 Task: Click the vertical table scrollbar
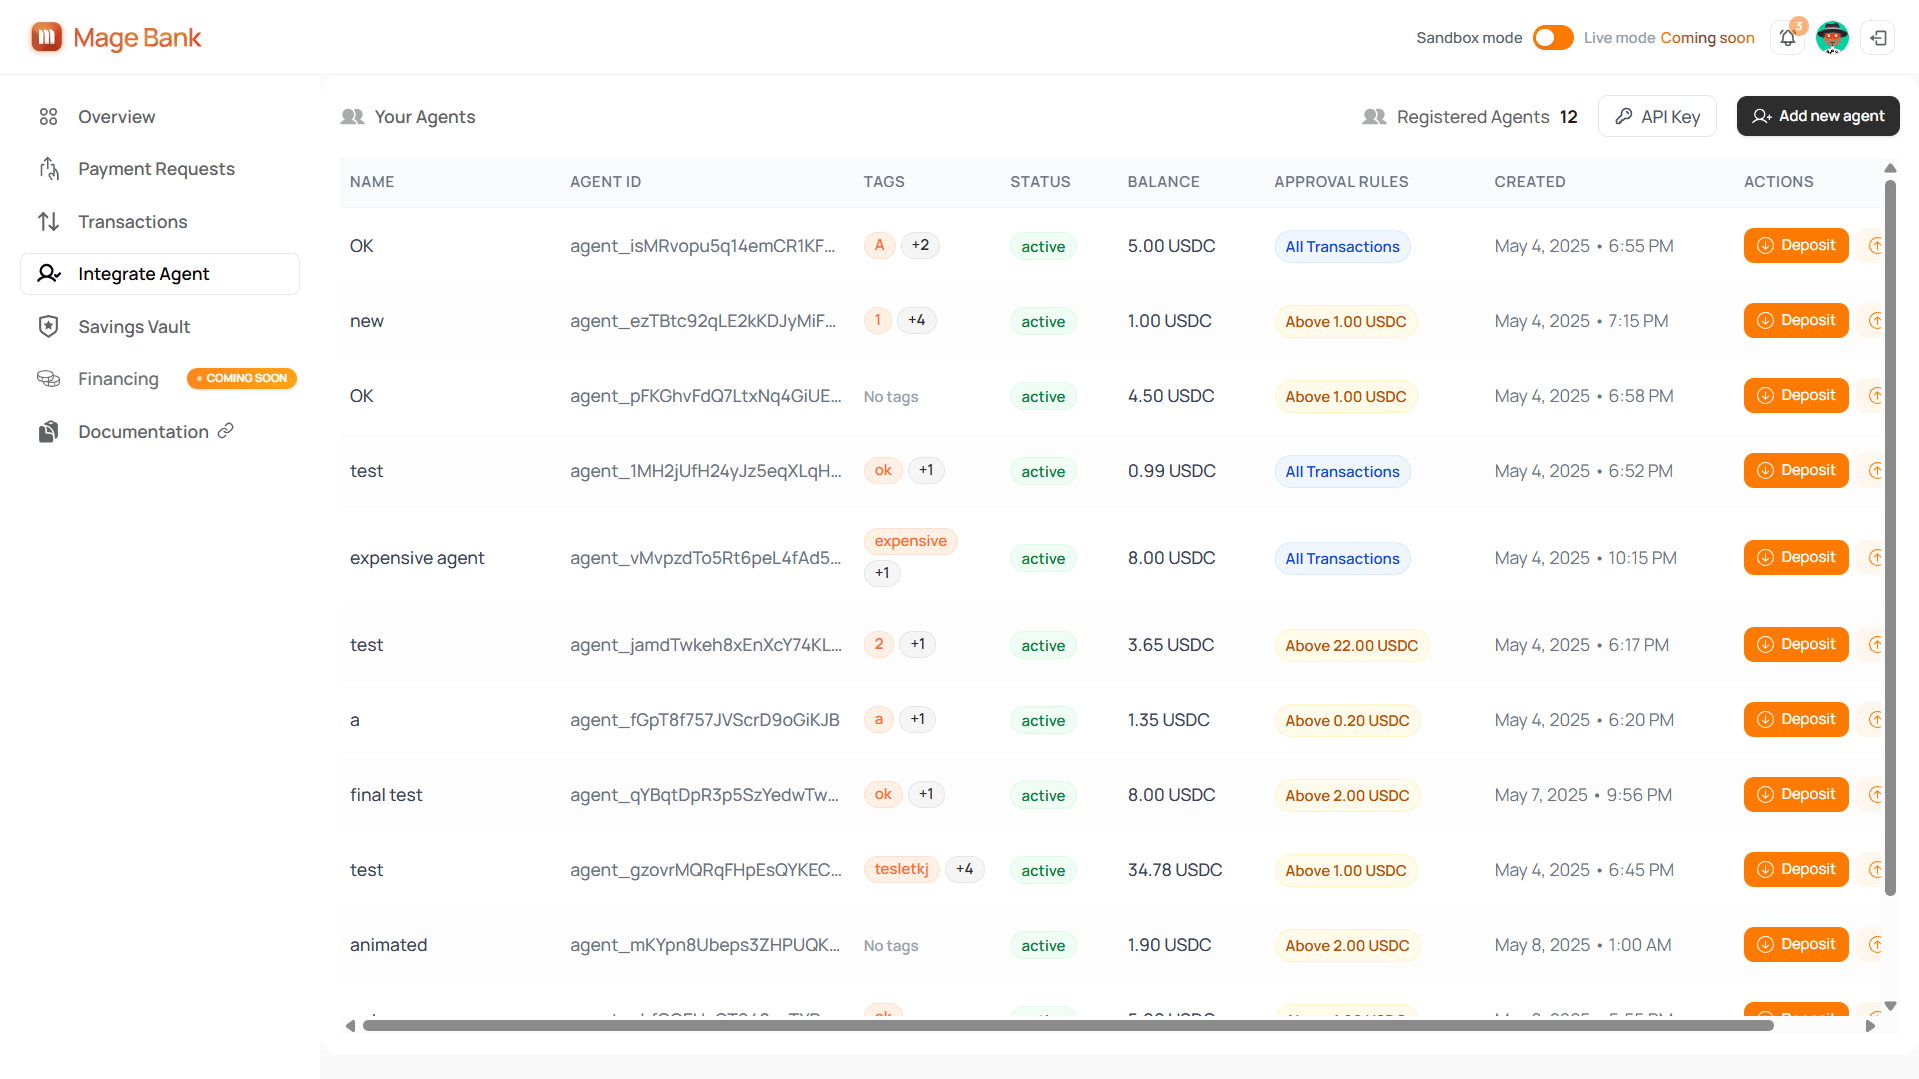[1890, 538]
